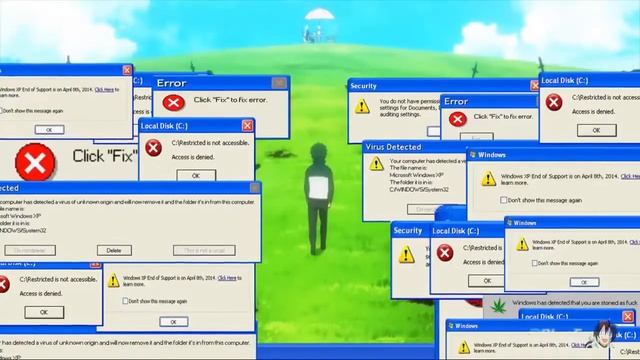Click the Delete button in virus dialog
Viewport: 640px width, 360px height.
point(114,250)
